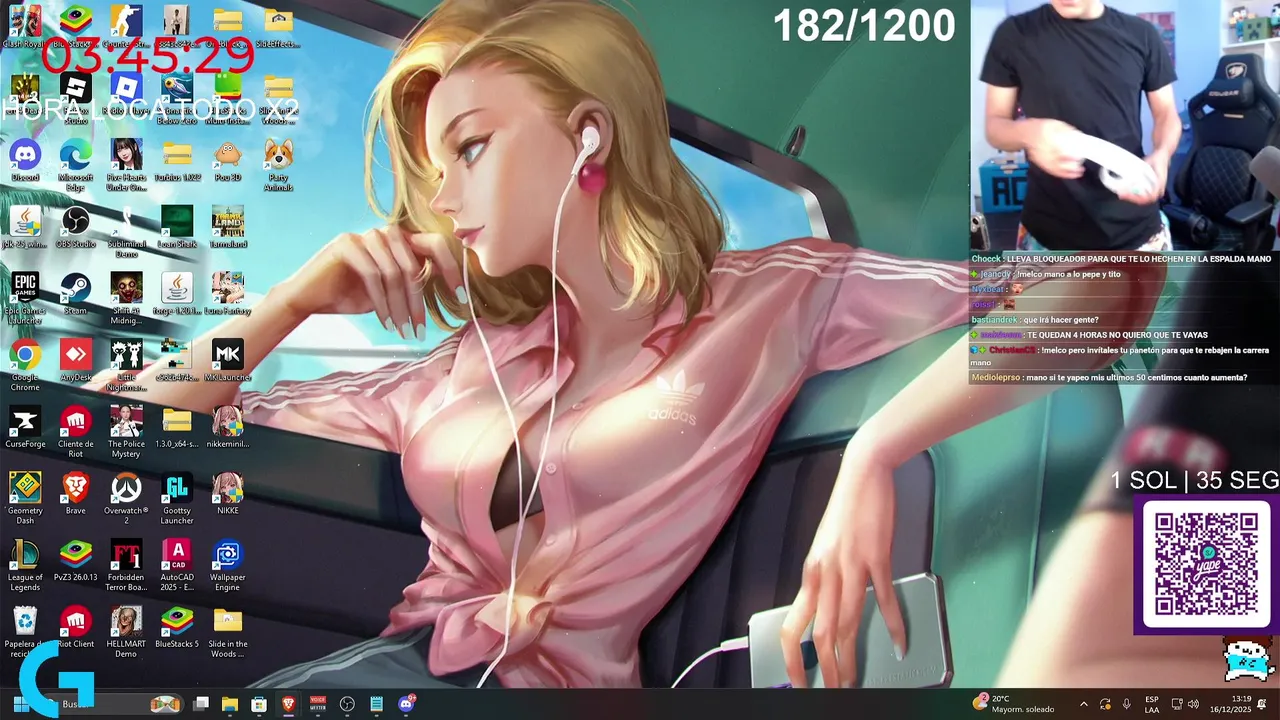
Task: Select the PvZ3 26.0.13 icon
Action: (75, 560)
